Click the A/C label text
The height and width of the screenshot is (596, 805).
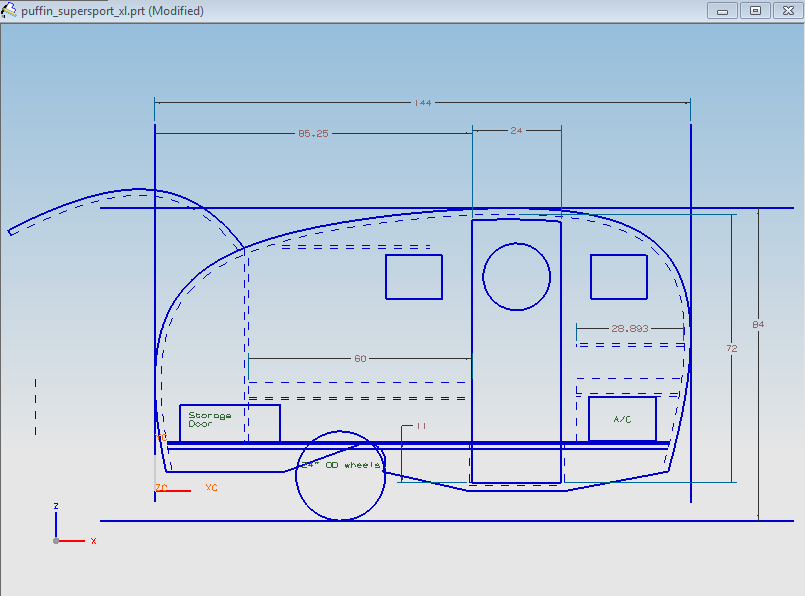(622, 419)
